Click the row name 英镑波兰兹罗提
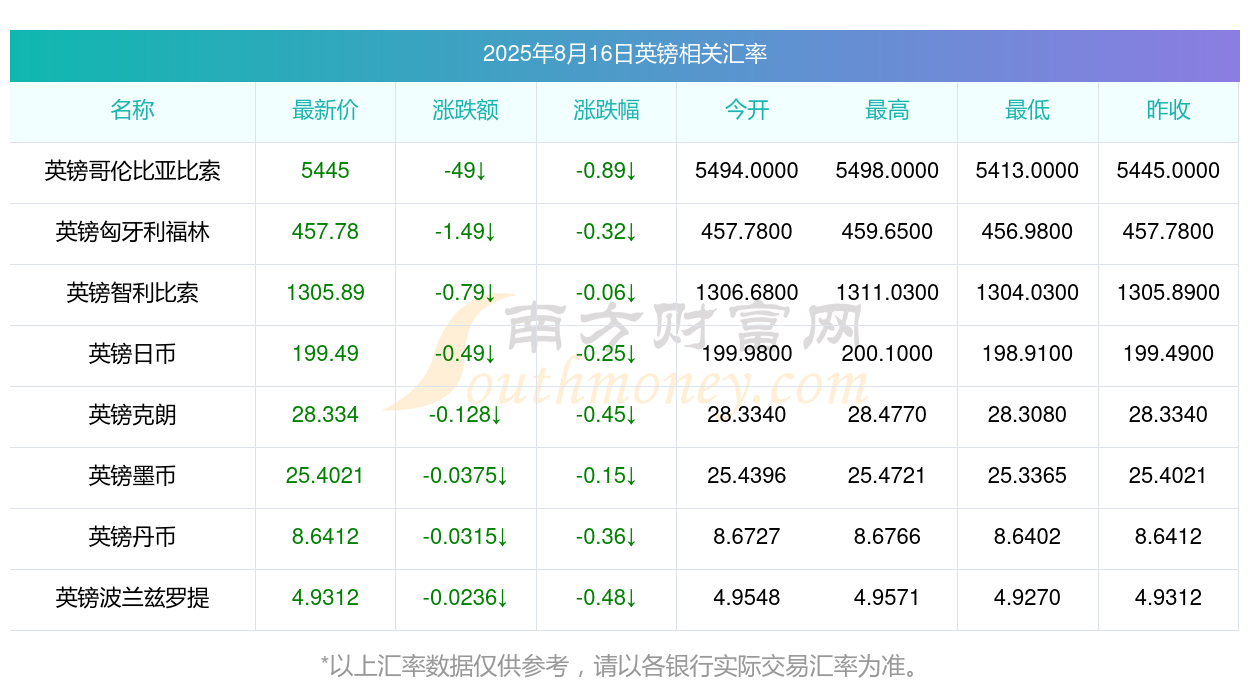Screen dimensions: 1250x698 [132, 598]
